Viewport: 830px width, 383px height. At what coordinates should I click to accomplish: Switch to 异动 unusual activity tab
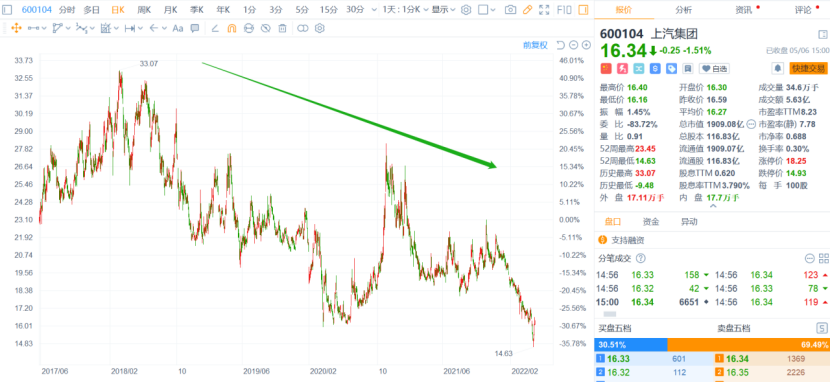[x=689, y=222]
